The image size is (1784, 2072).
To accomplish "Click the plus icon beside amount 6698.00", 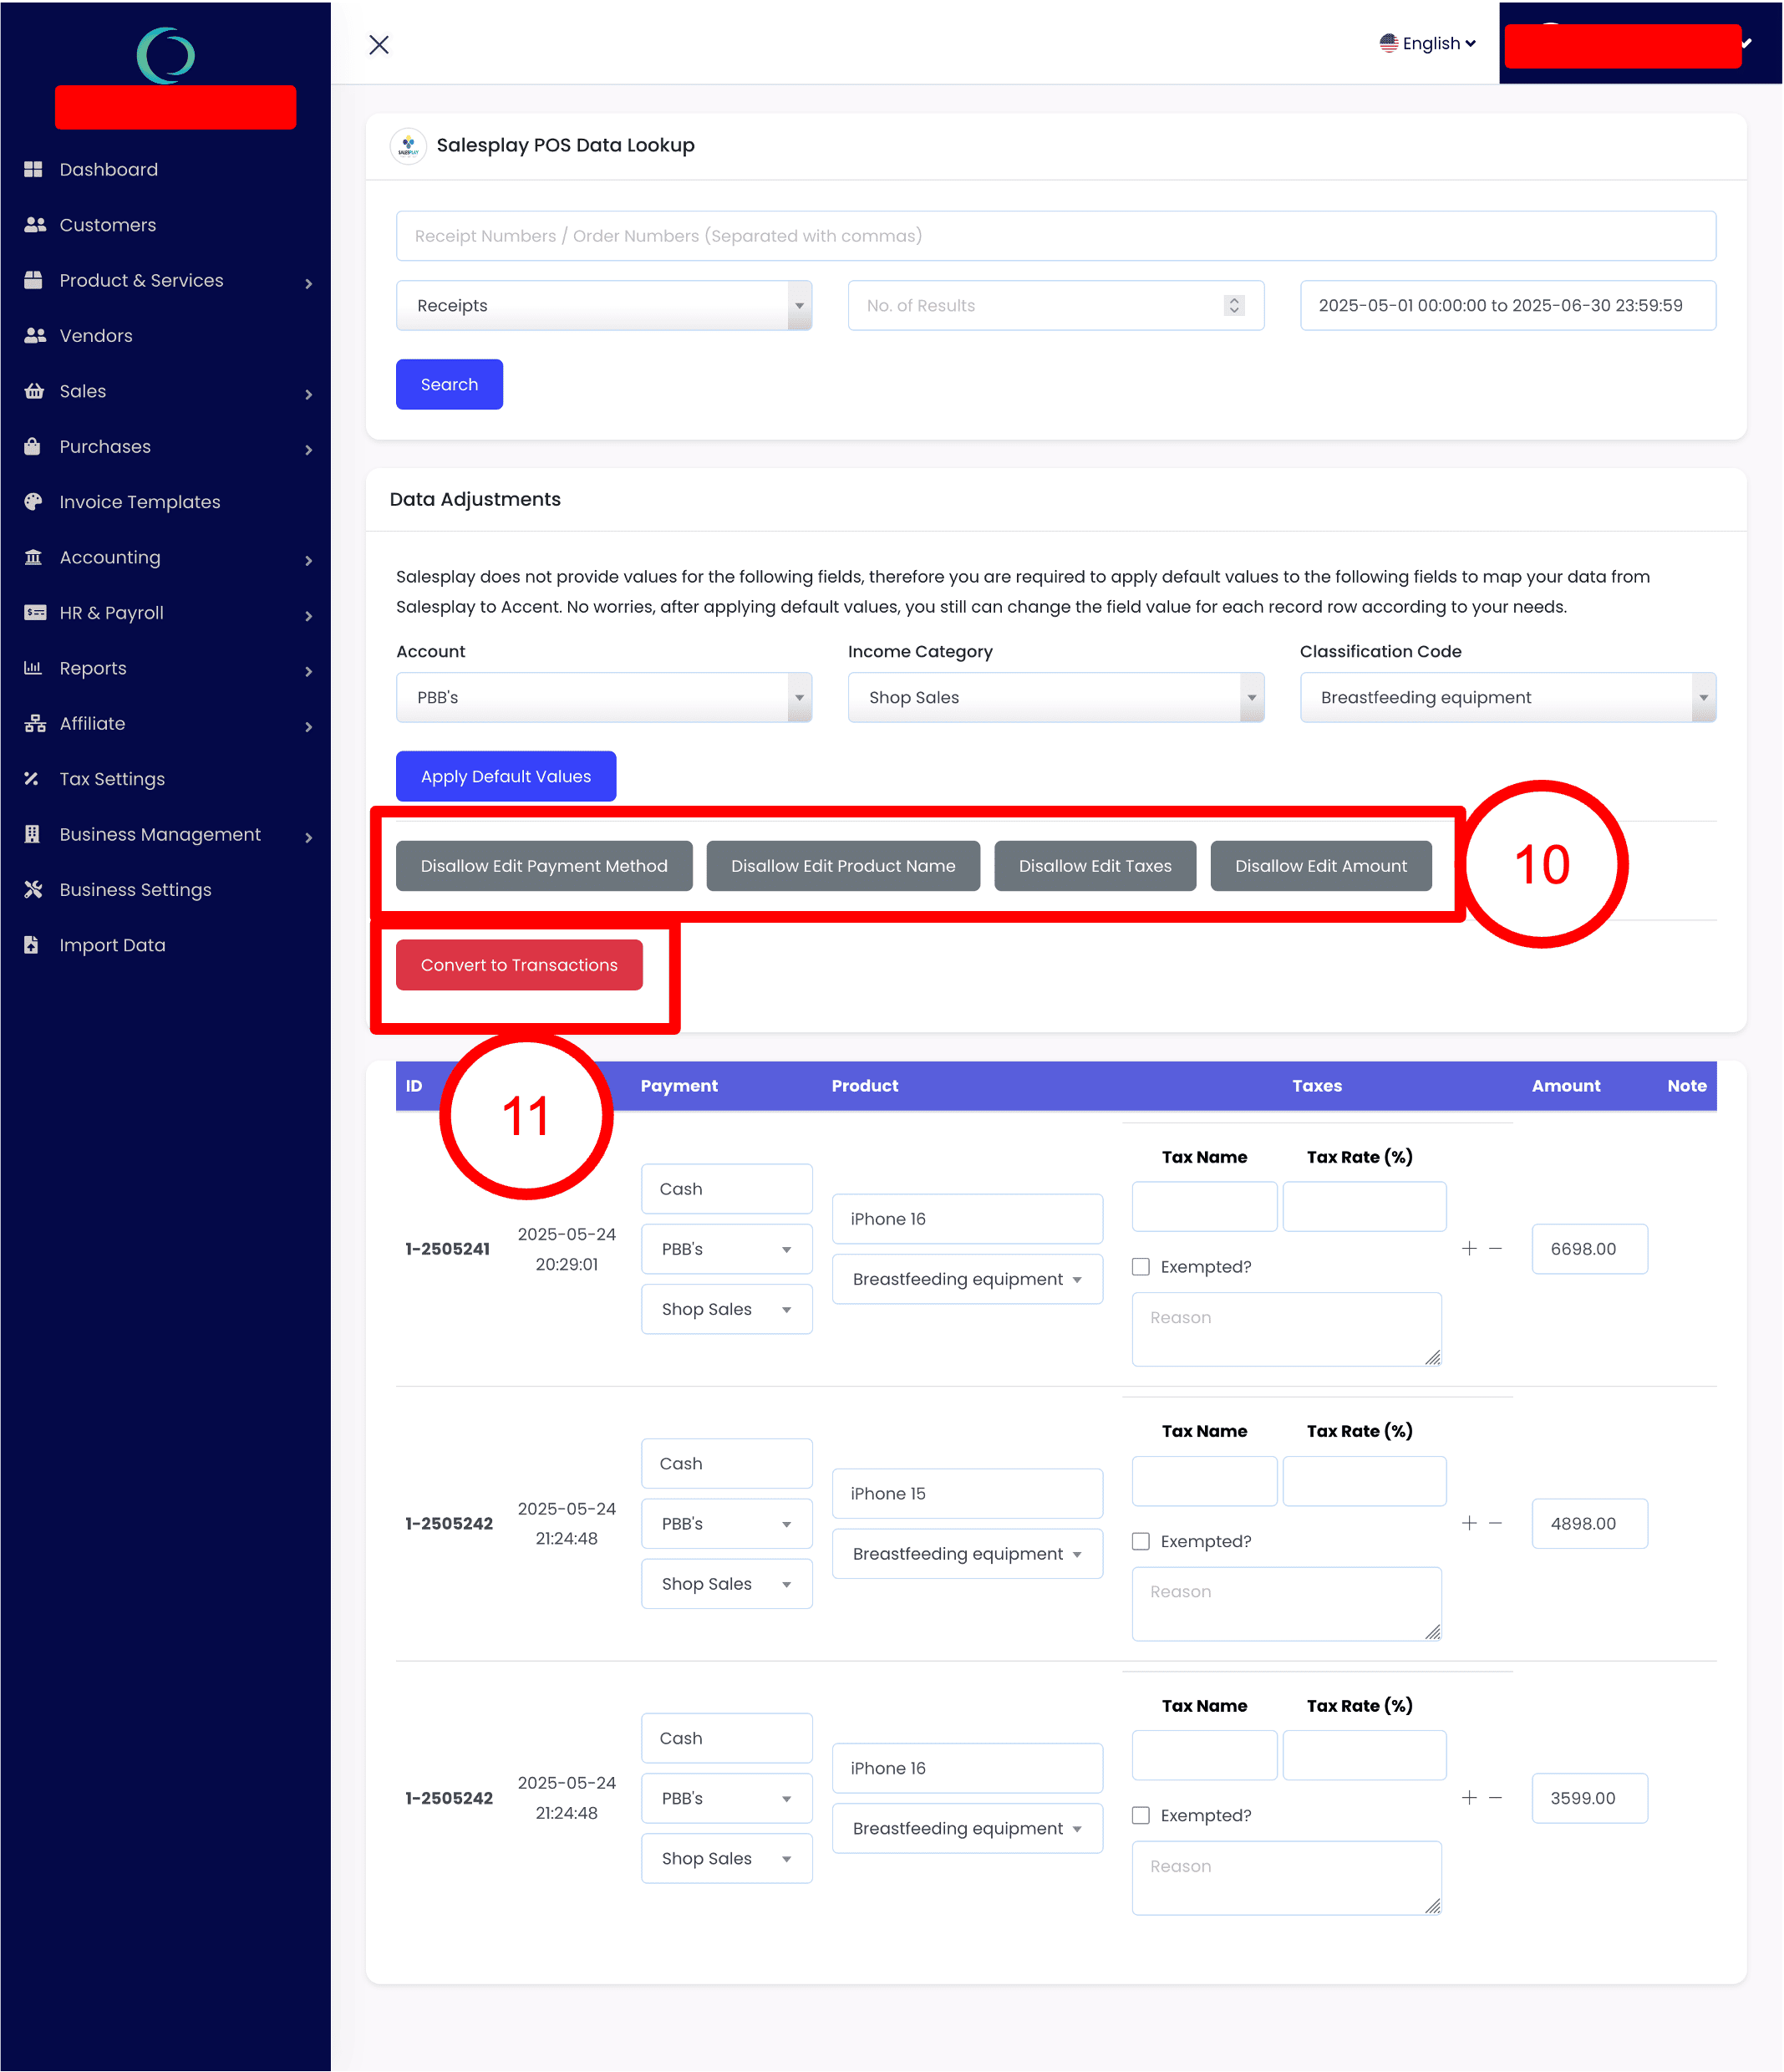I will 1468,1249.
